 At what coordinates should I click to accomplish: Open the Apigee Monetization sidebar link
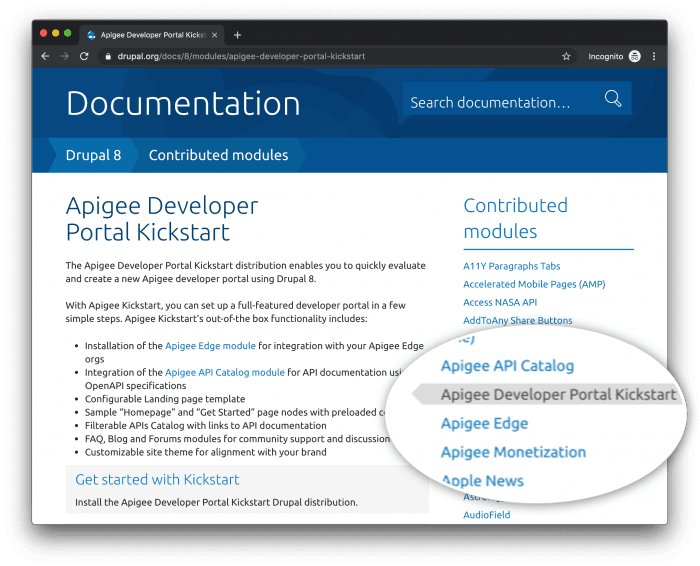(x=513, y=452)
